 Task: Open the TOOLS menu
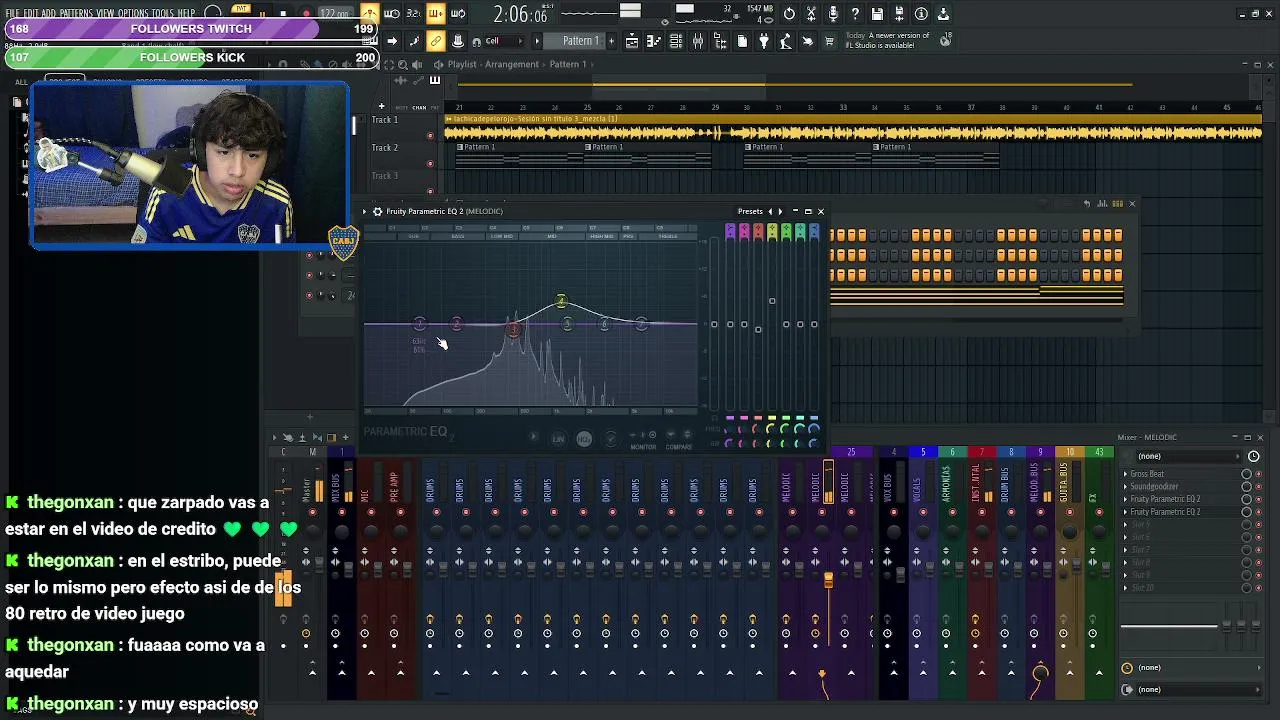click(x=163, y=14)
